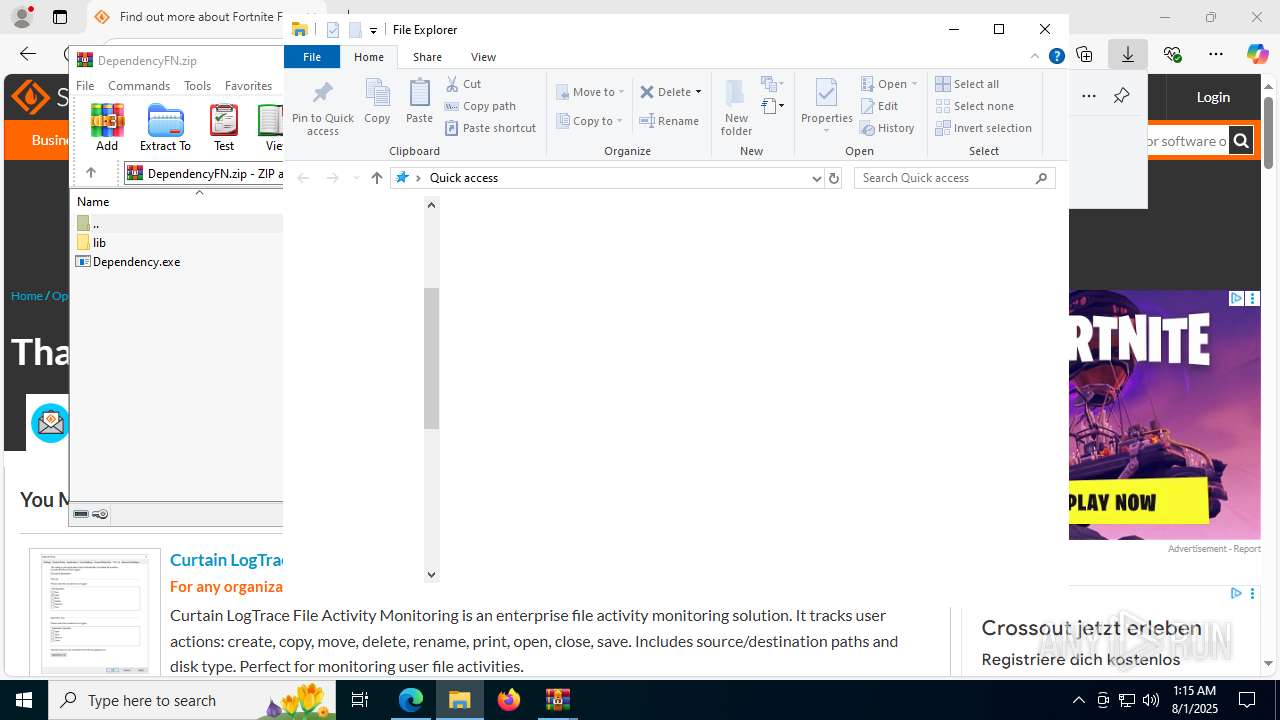Click Home breadcrumb link on webpage

pos(26,296)
